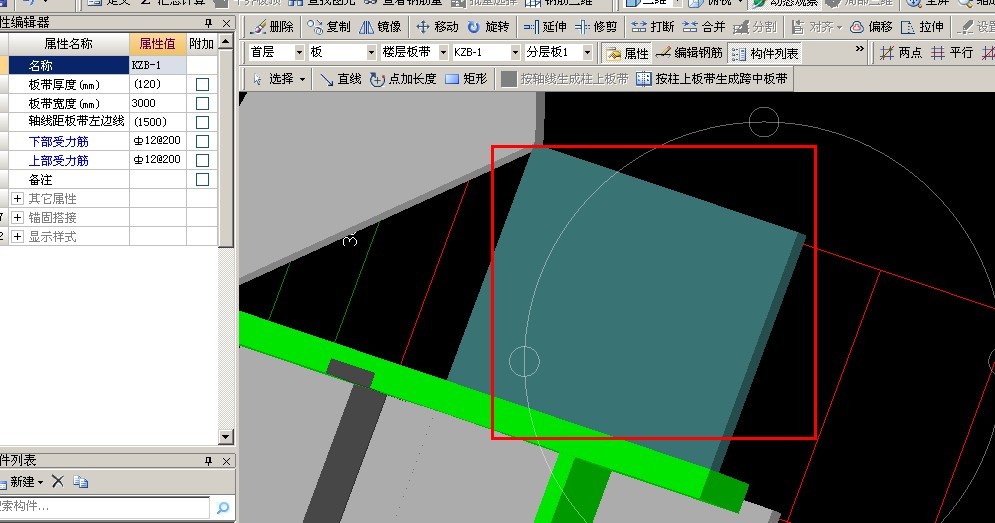Delete component with X in list panel

point(58,482)
